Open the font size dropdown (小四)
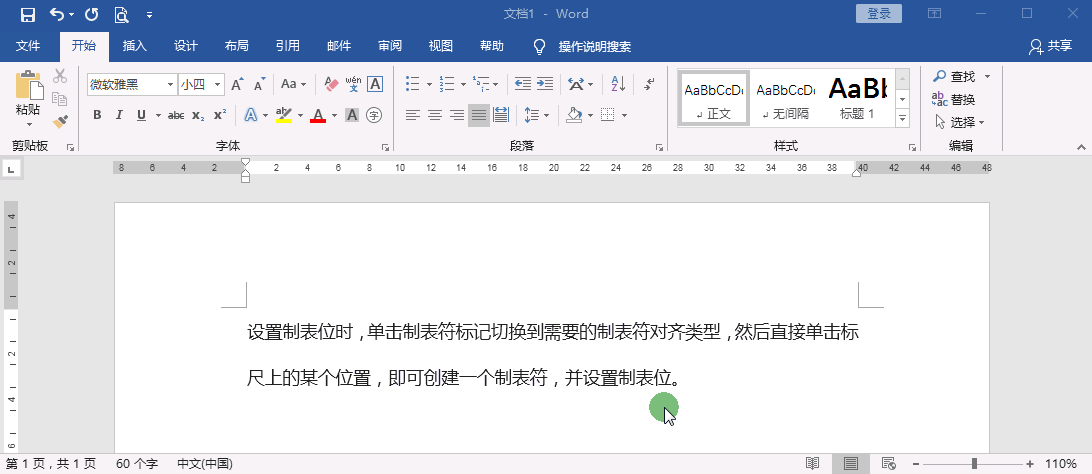The width and height of the screenshot is (1092, 474). 218,85
